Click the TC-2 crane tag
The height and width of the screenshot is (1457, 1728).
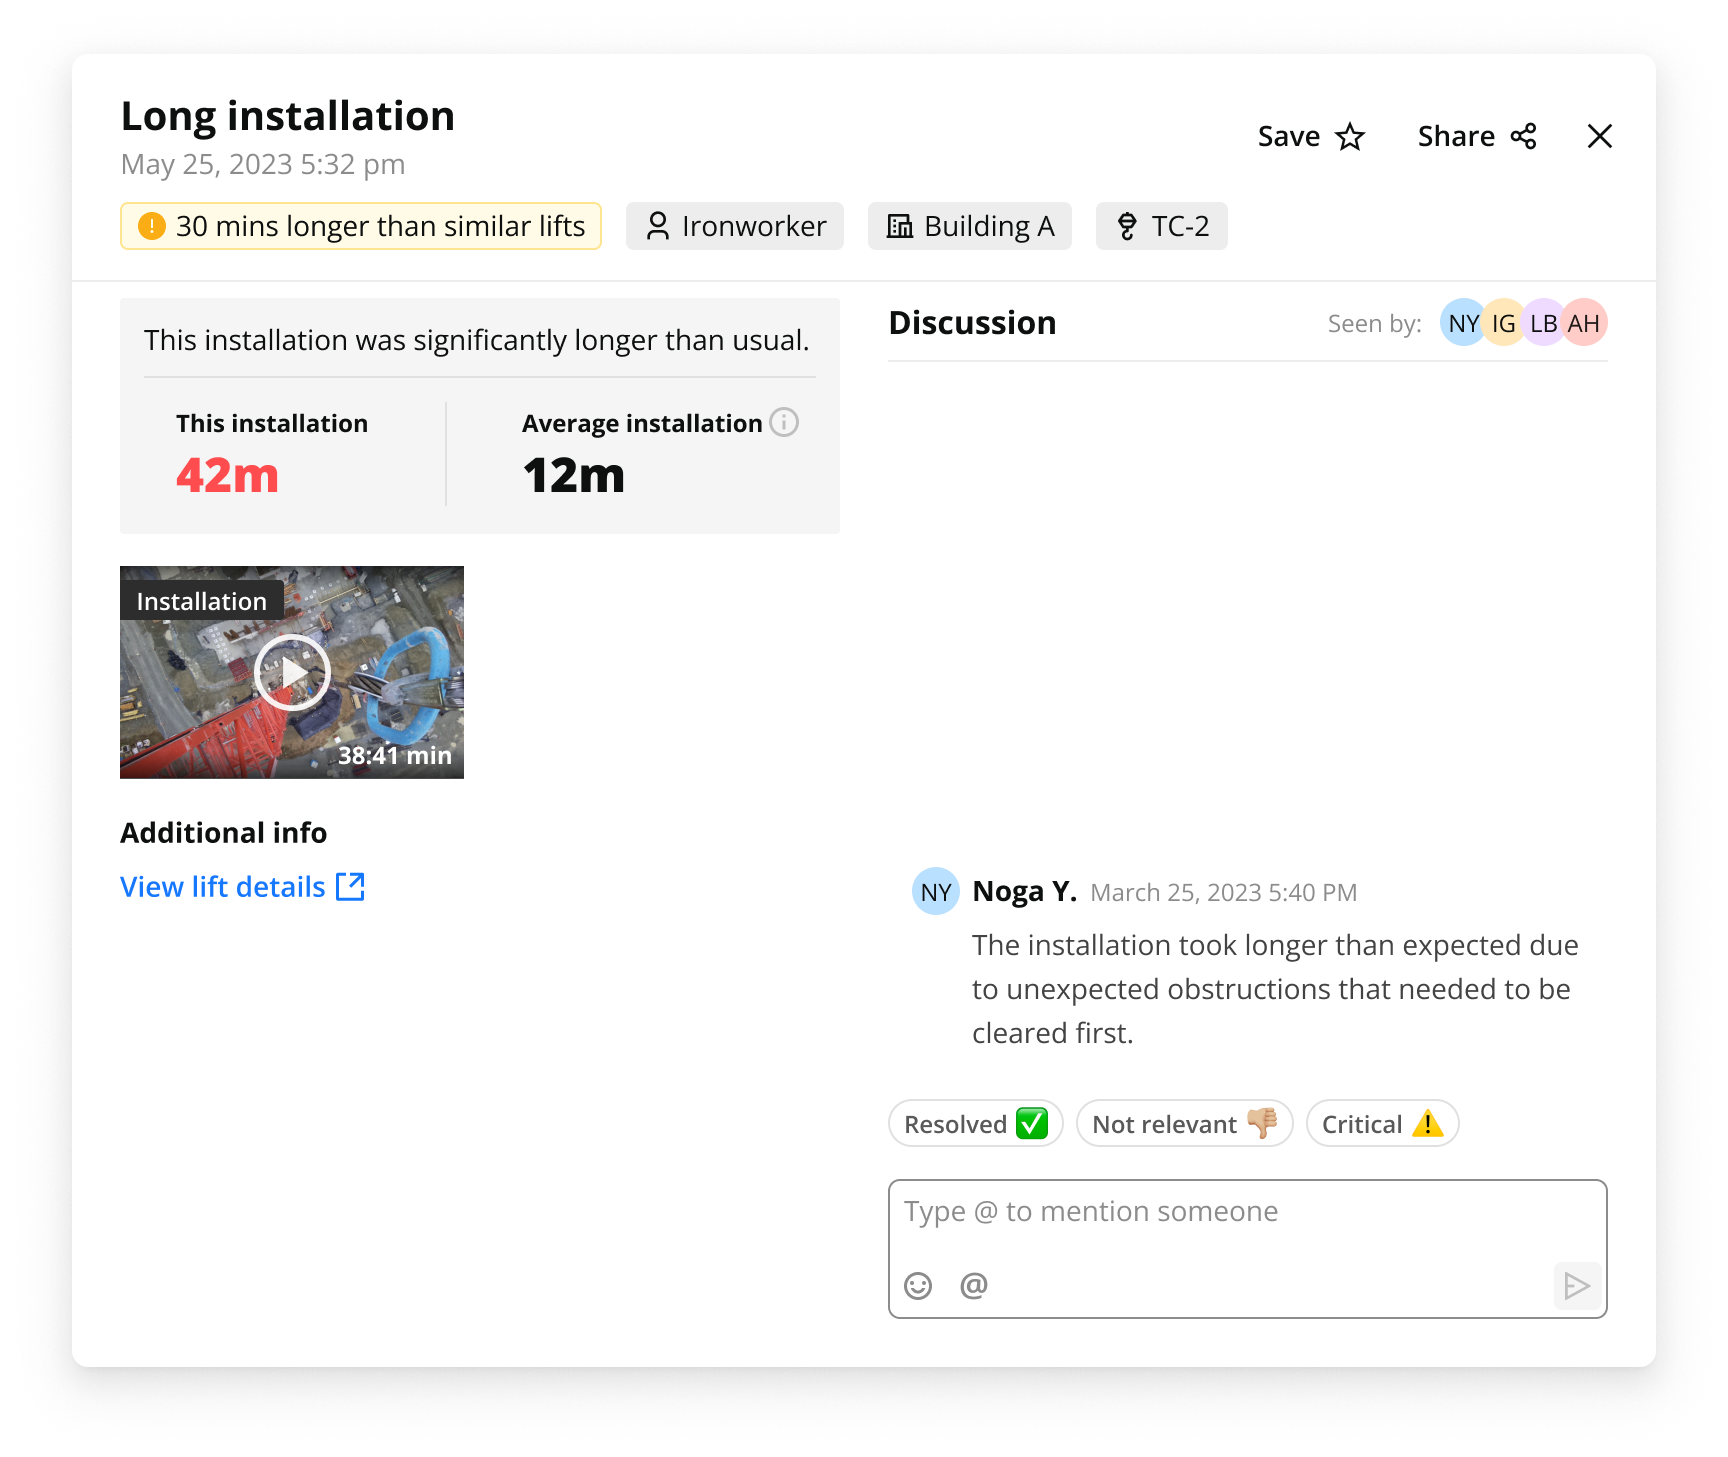[x=1161, y=226]
